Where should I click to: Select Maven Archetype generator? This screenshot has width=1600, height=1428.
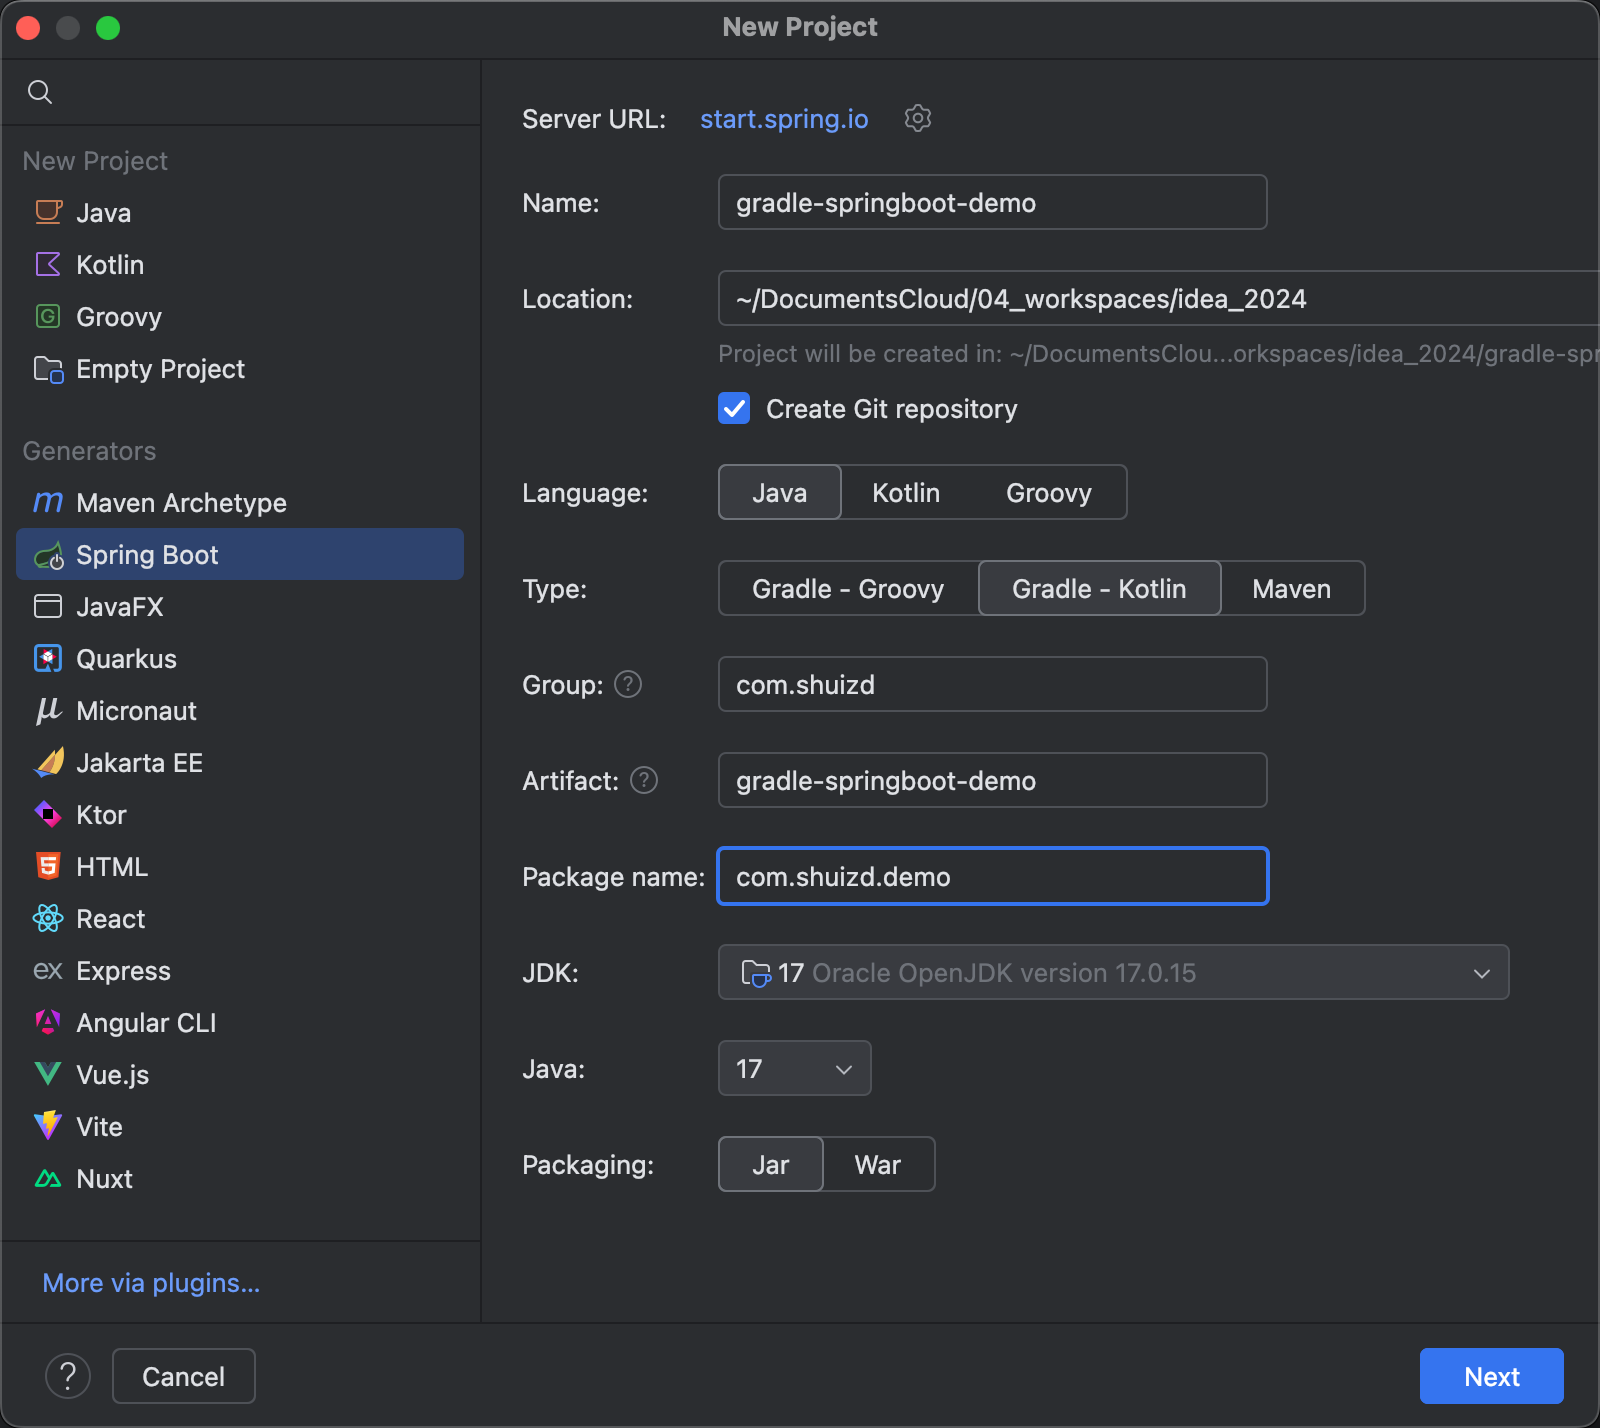tap(240, 502)
